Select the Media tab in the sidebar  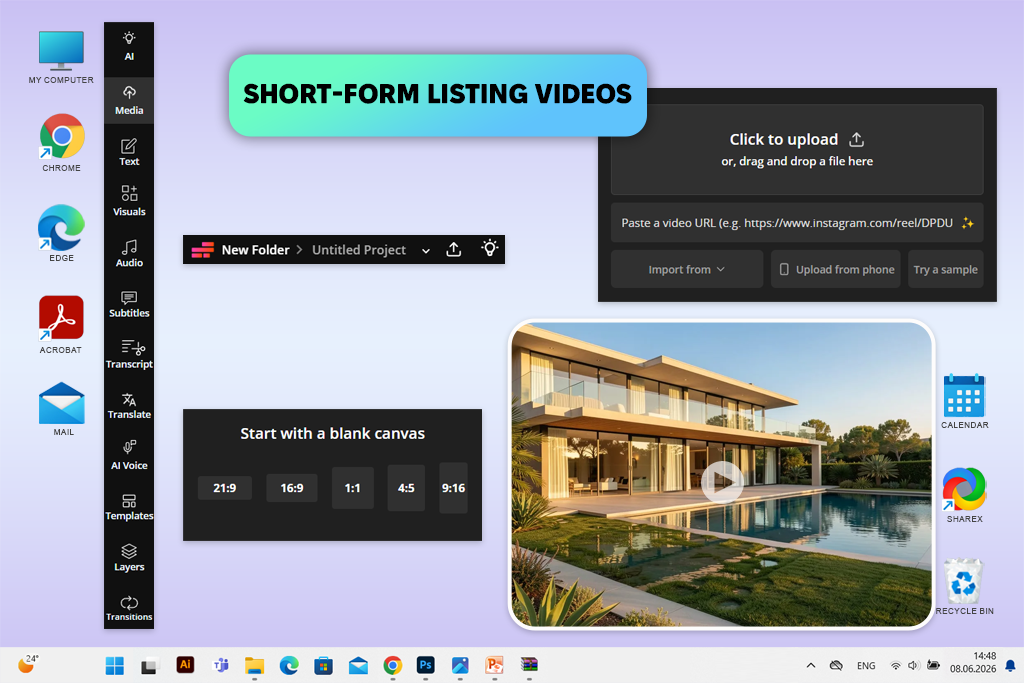(x=129, y=101)
